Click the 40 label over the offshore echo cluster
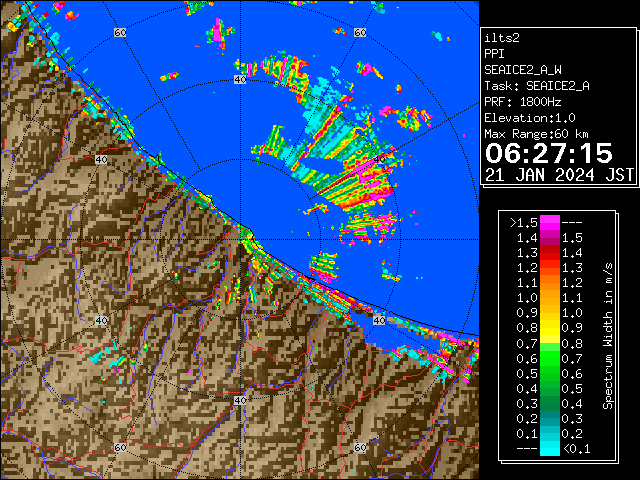 coord(379,159)
